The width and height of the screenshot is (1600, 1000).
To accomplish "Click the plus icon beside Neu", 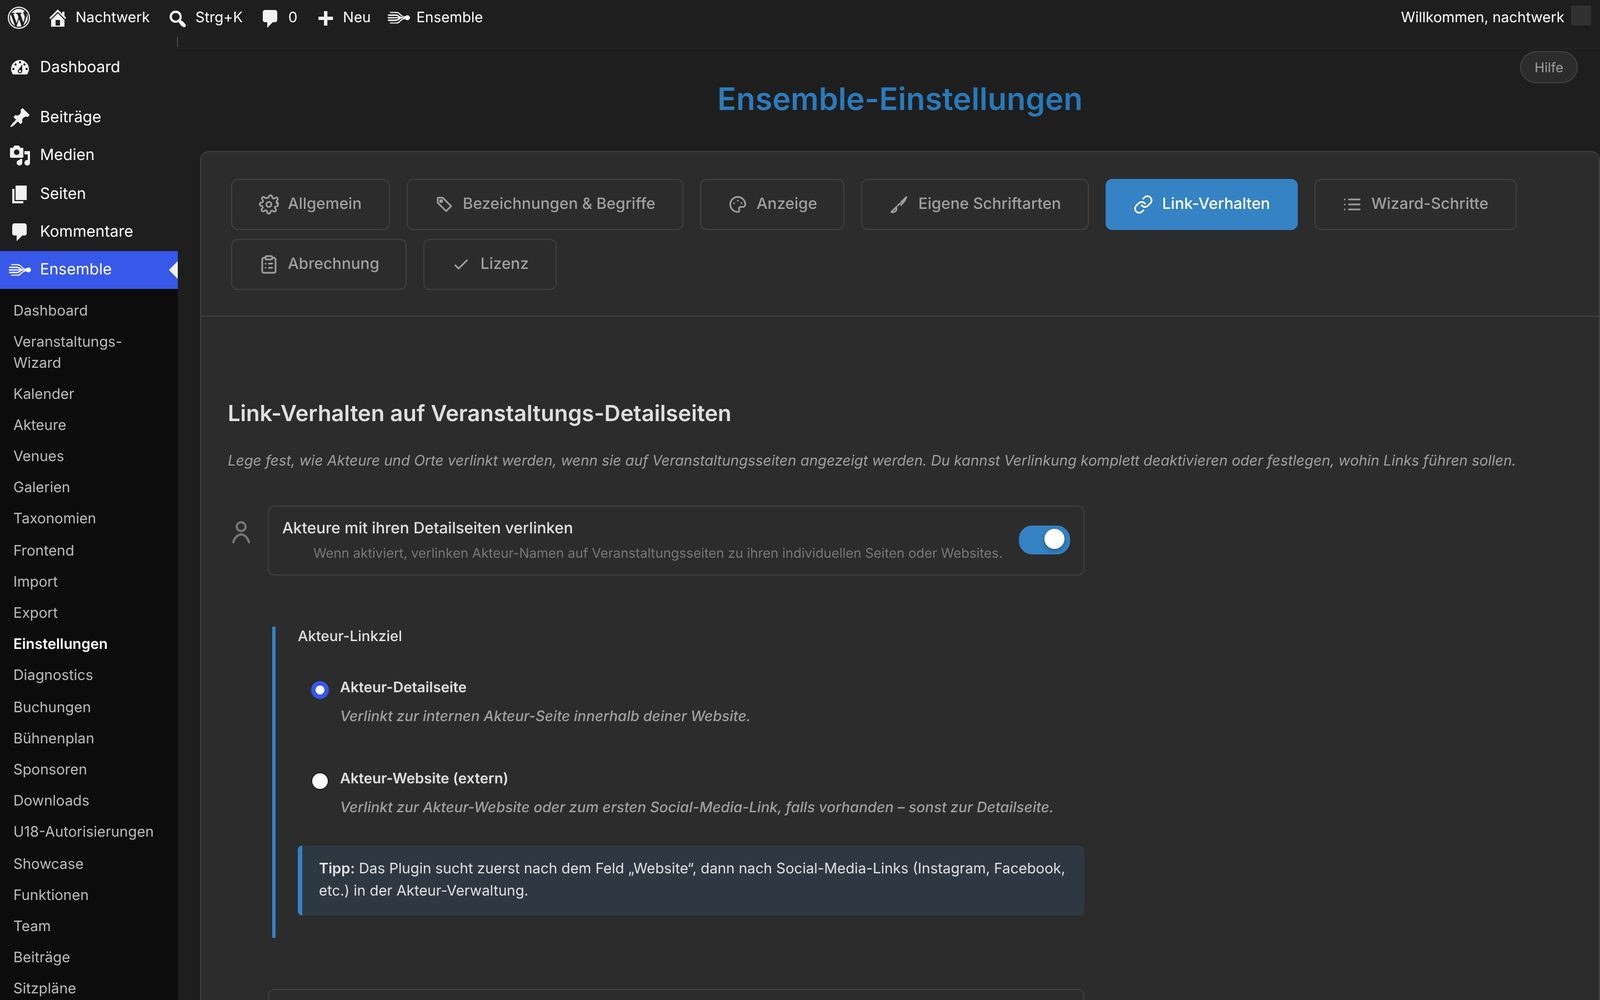I will pos(325,18).
